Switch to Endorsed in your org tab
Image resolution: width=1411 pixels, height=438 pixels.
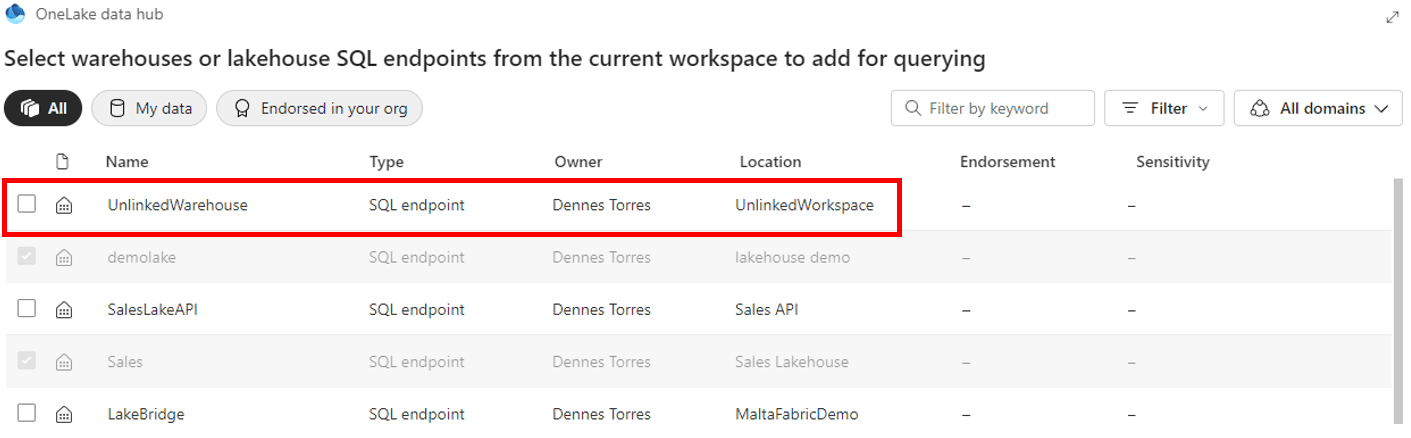pyautogui.click(x=320, y=108)
